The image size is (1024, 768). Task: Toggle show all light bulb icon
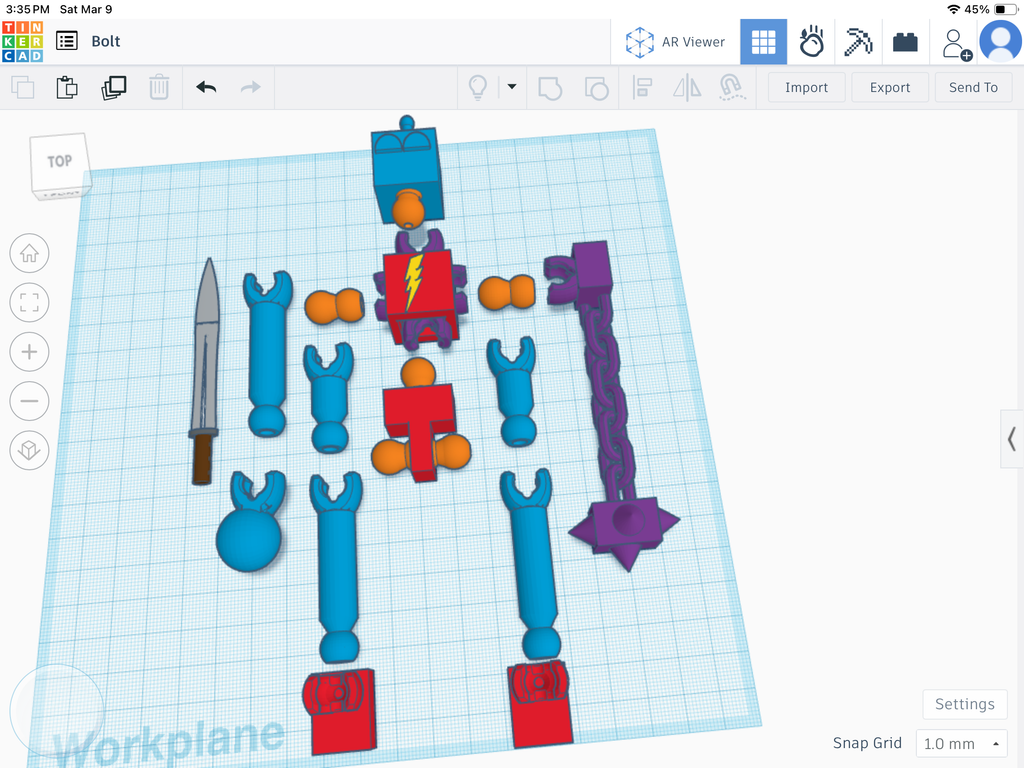(x=478, y=88)
